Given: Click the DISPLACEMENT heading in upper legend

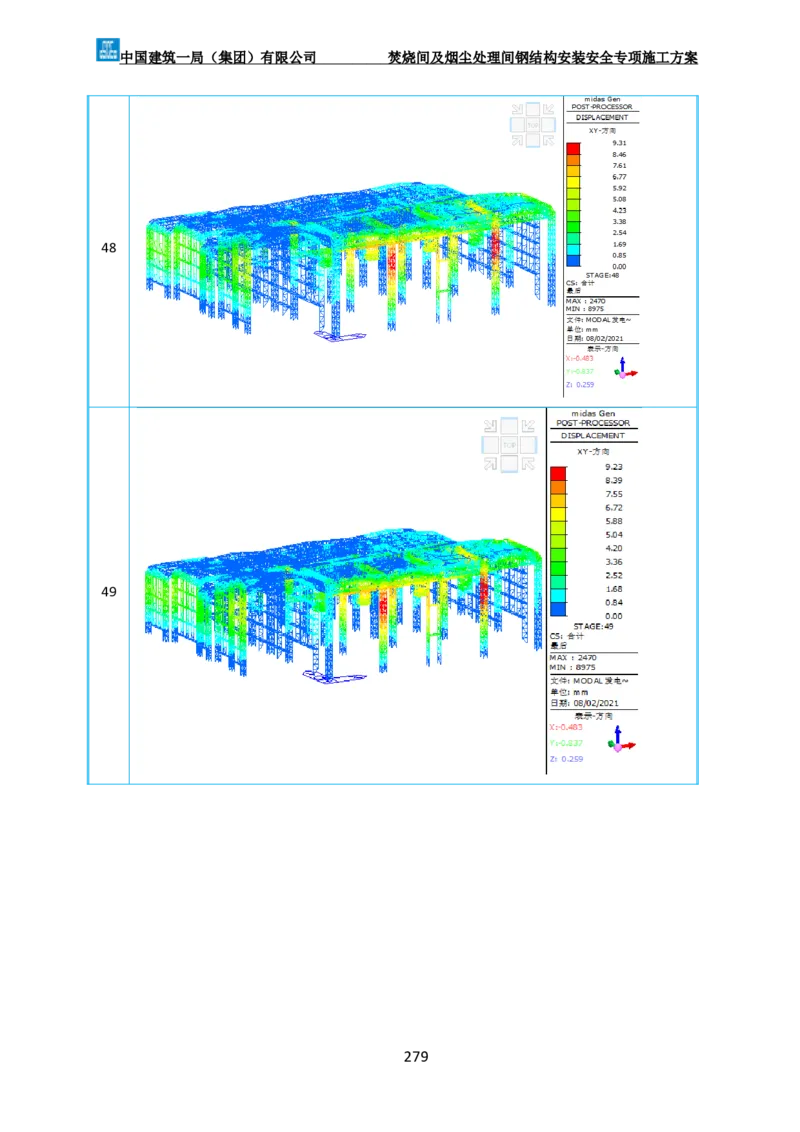Looking at the screenshot, I should (602, 117).
